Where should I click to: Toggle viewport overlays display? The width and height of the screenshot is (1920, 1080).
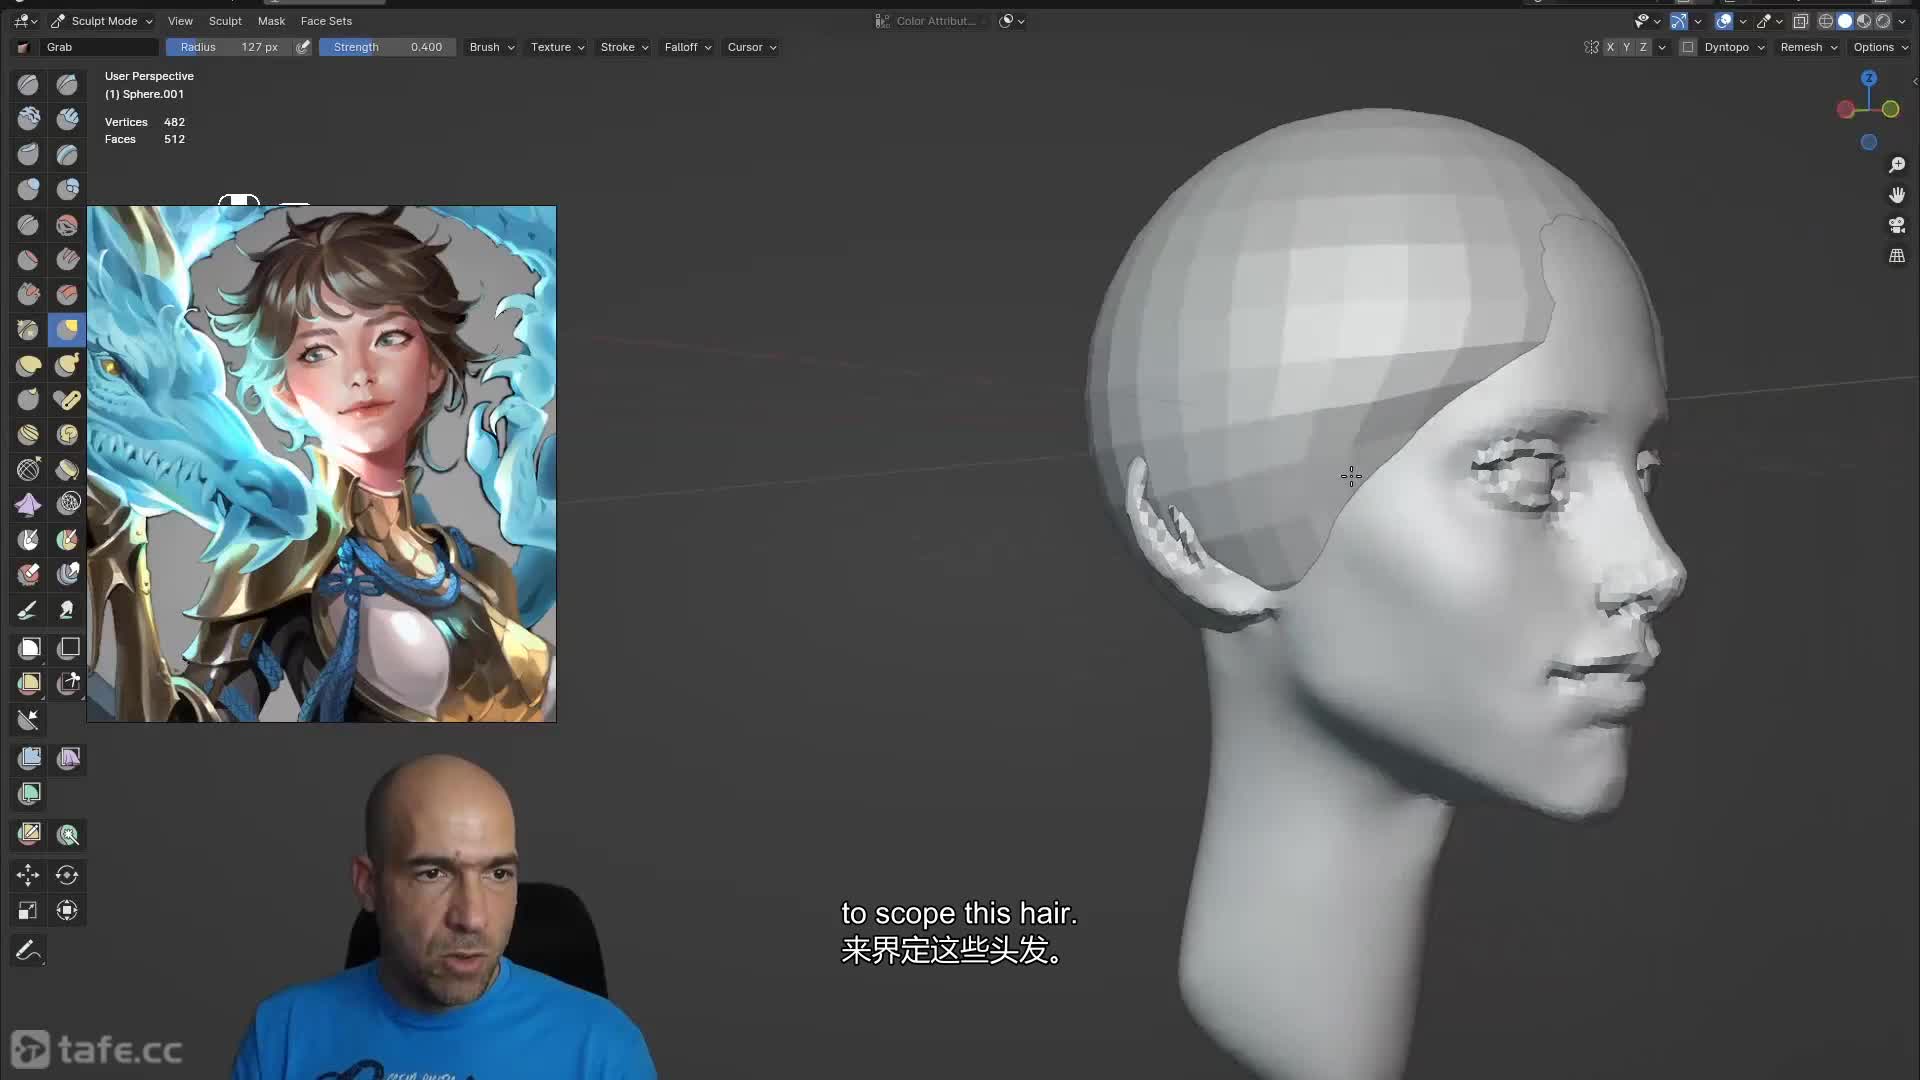pos(1724,21)
